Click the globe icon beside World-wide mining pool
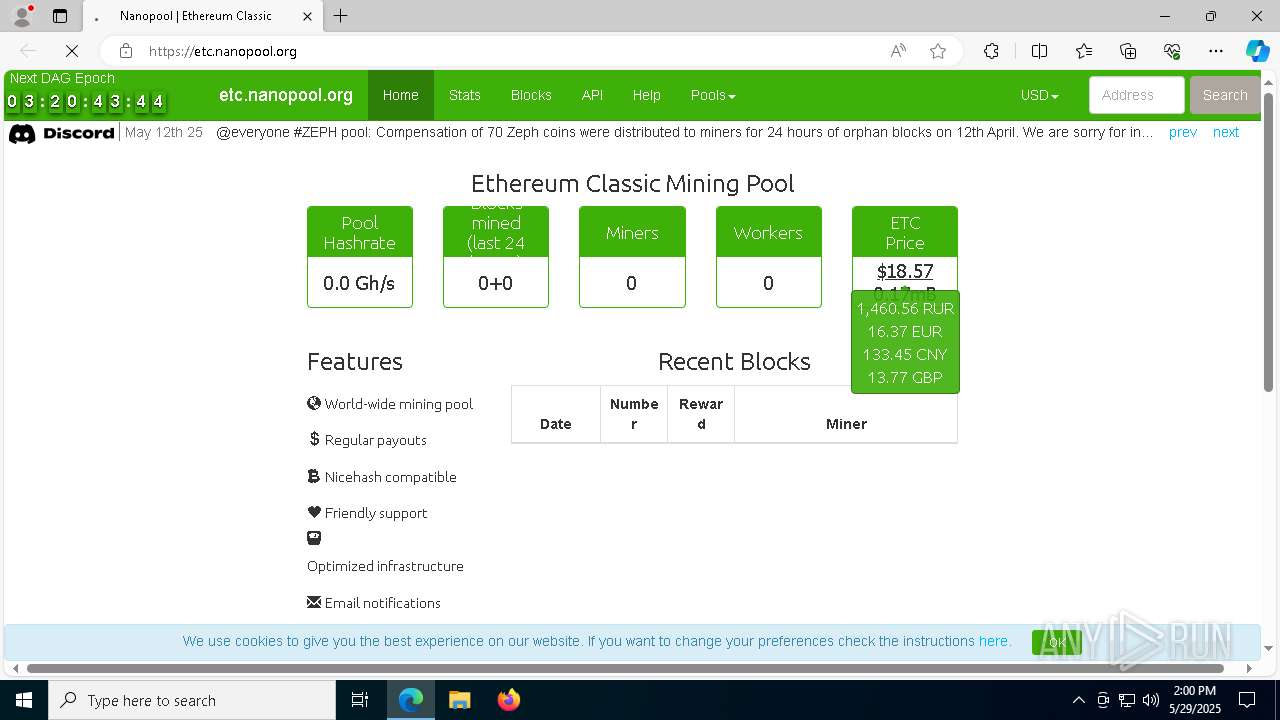 [314, 403]
